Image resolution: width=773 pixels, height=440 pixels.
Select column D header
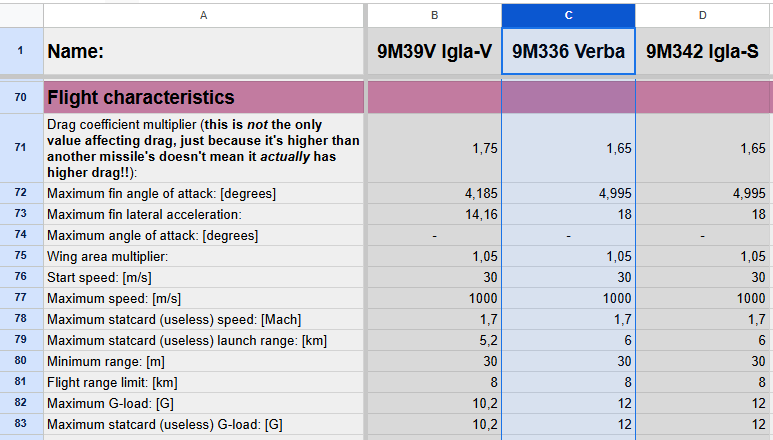click(703, 15)
